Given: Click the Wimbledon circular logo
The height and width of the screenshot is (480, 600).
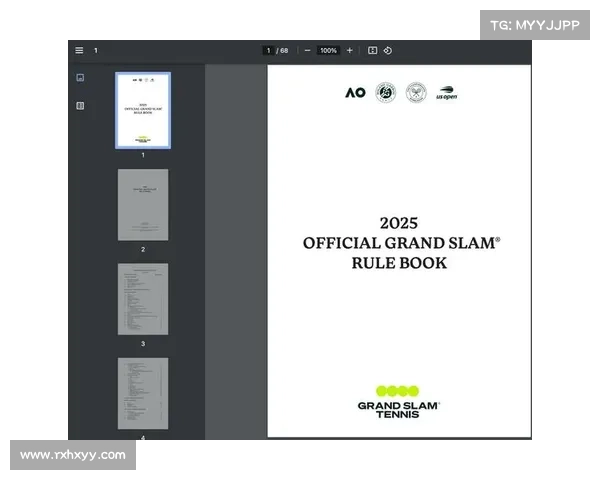Looking at the screenshot, I should [416, 92].
